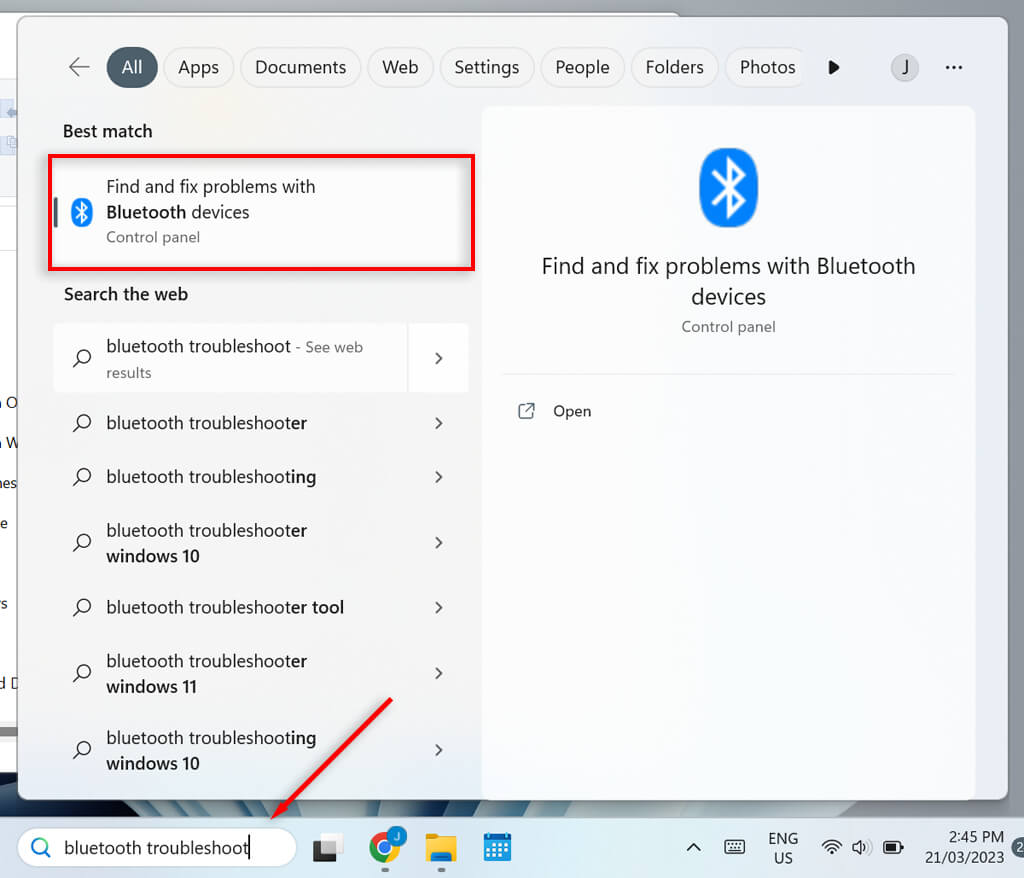Select 'bluetooth troubleshooter windows 11' suggestion
Screen dimensions: 1024x878
coord(206,674)
